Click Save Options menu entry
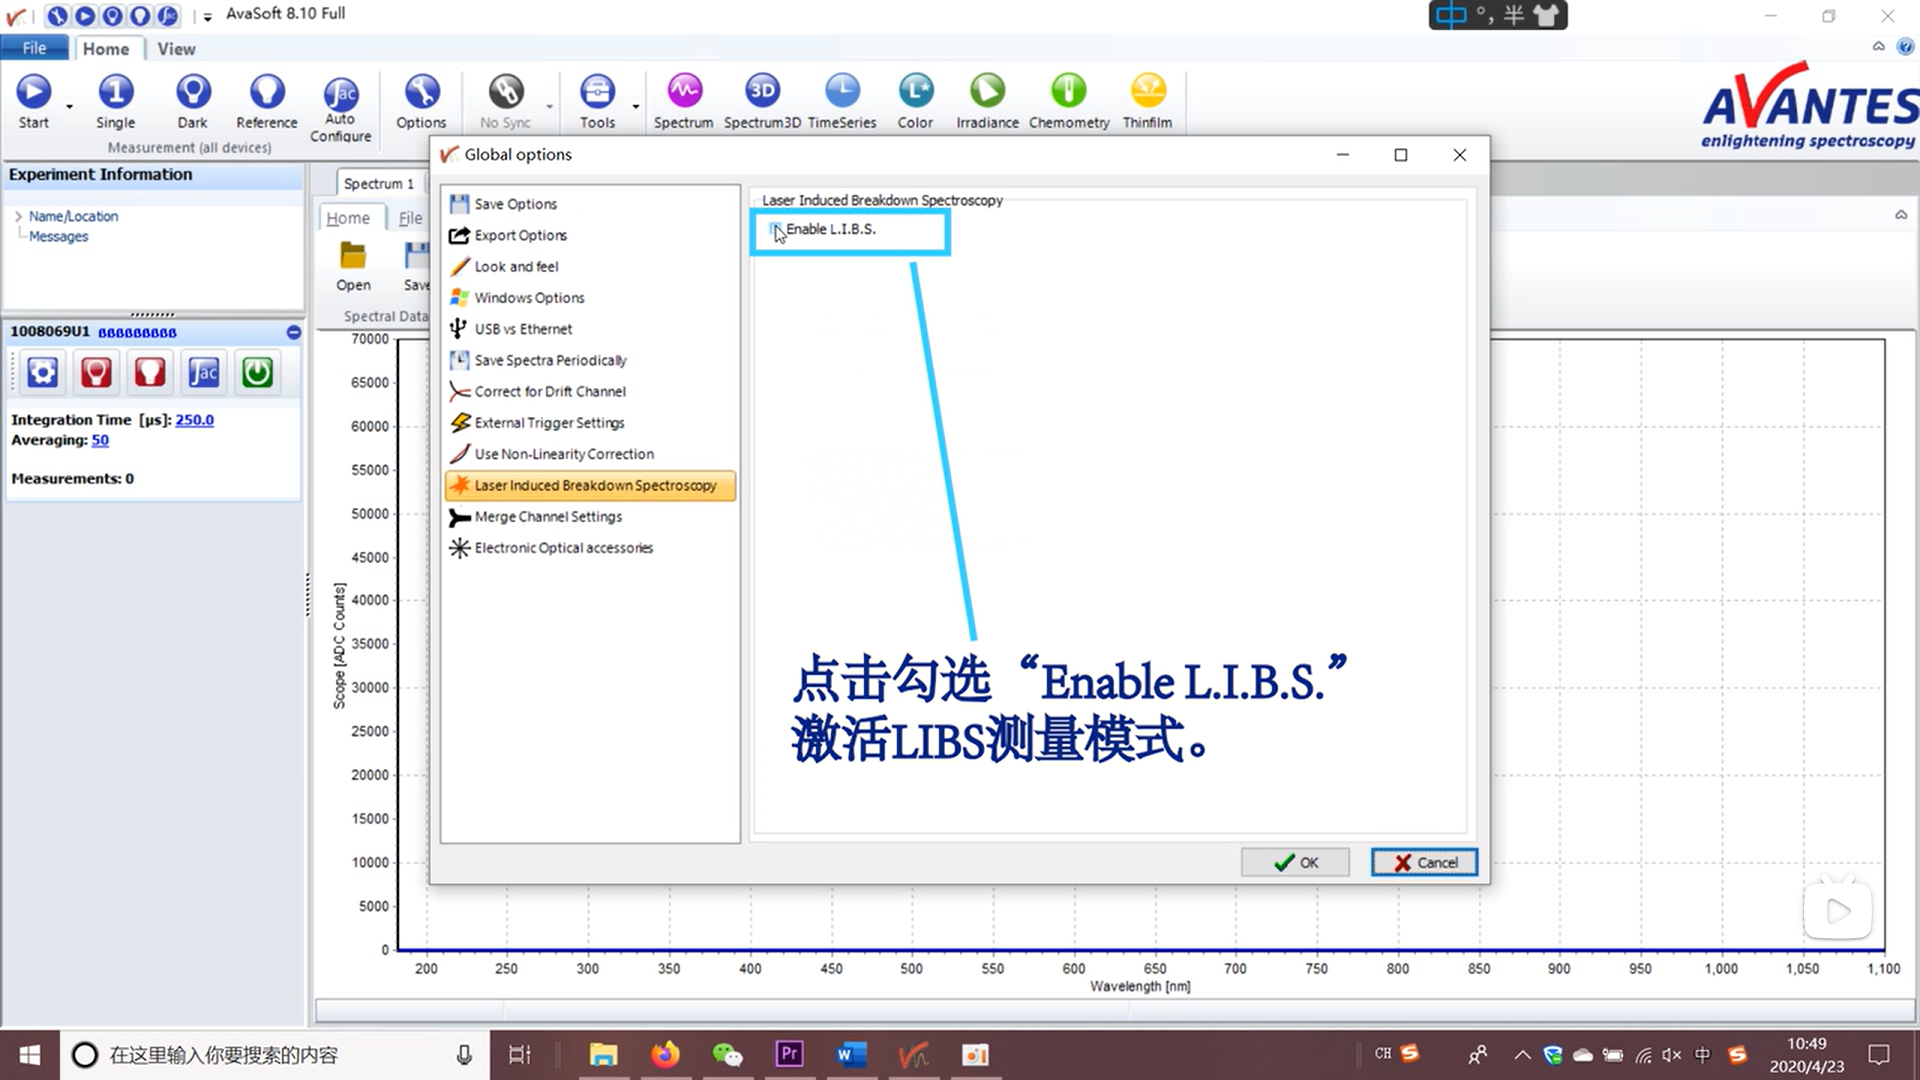The image size is (1920, 1080). coord(514,204)
